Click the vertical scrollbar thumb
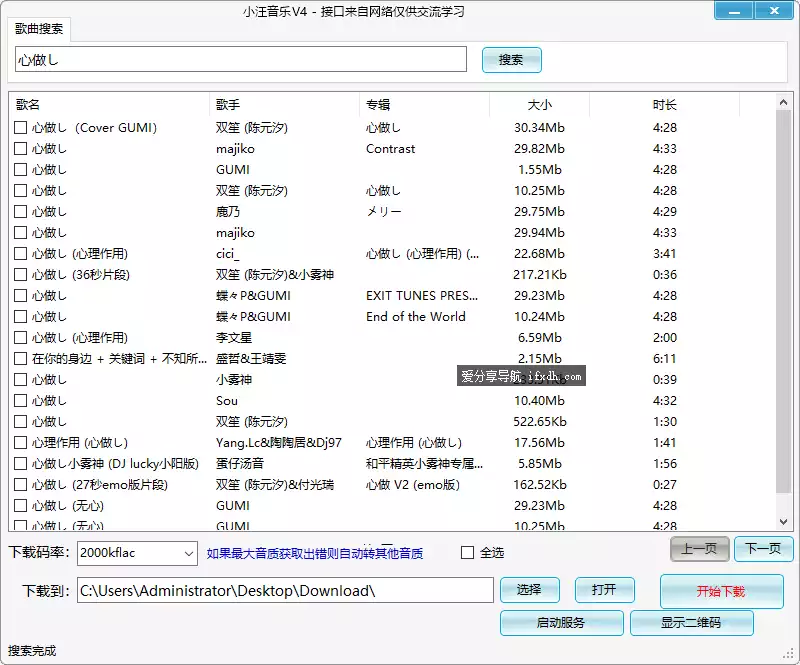 tap(784, 302)
